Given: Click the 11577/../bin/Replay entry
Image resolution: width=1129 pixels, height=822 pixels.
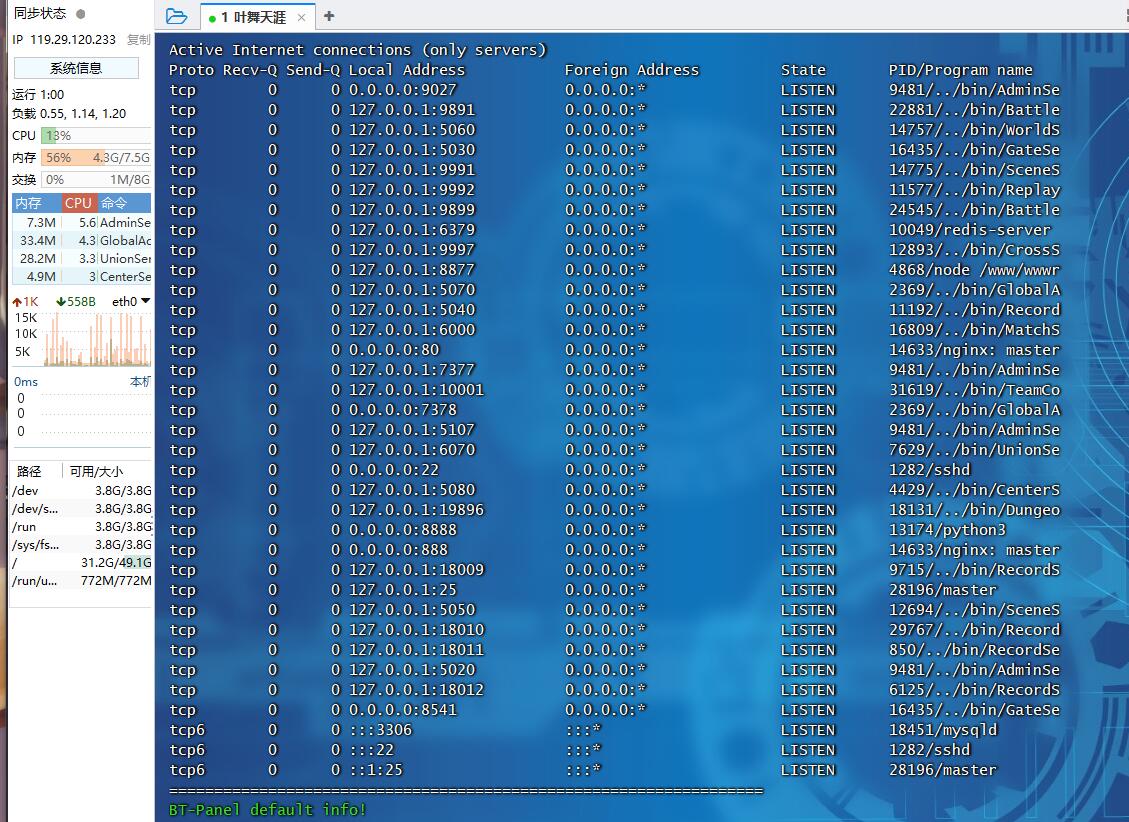Looking at the screenshot, I should click(x=974, y=190).
